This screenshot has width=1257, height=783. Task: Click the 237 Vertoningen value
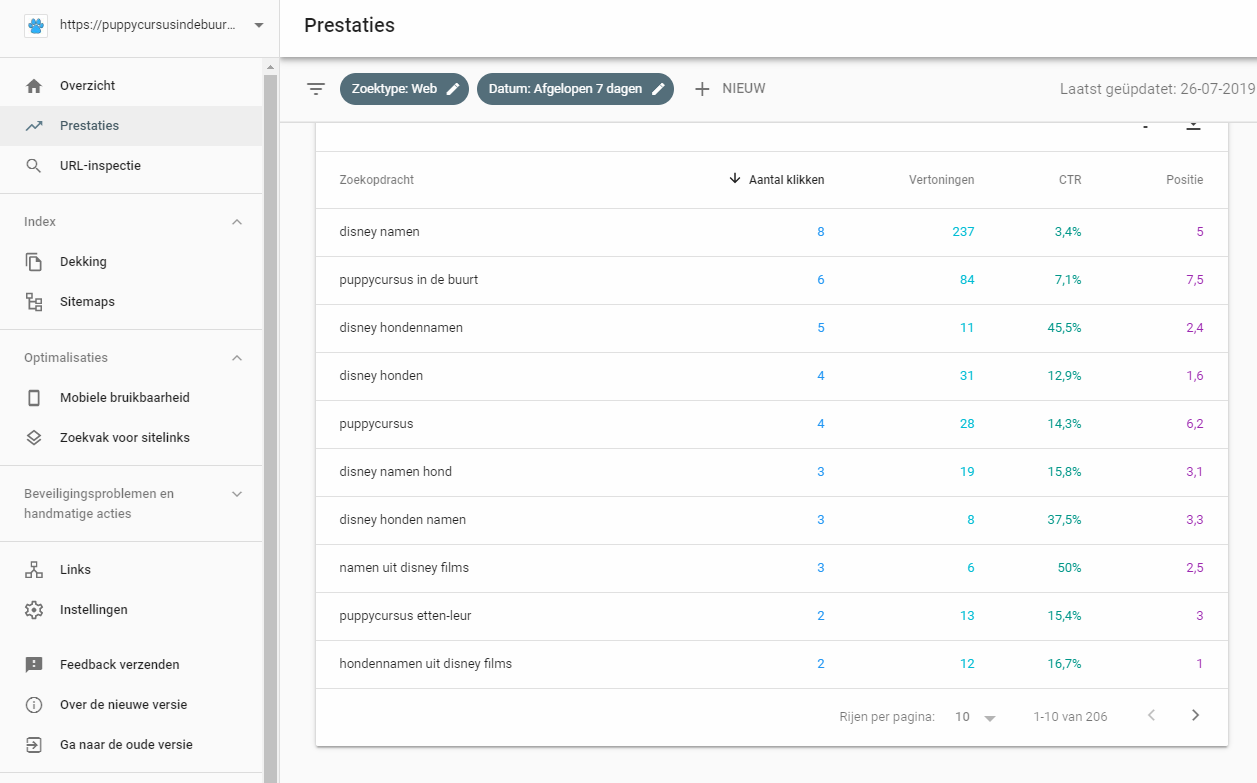tap(963, 232)
